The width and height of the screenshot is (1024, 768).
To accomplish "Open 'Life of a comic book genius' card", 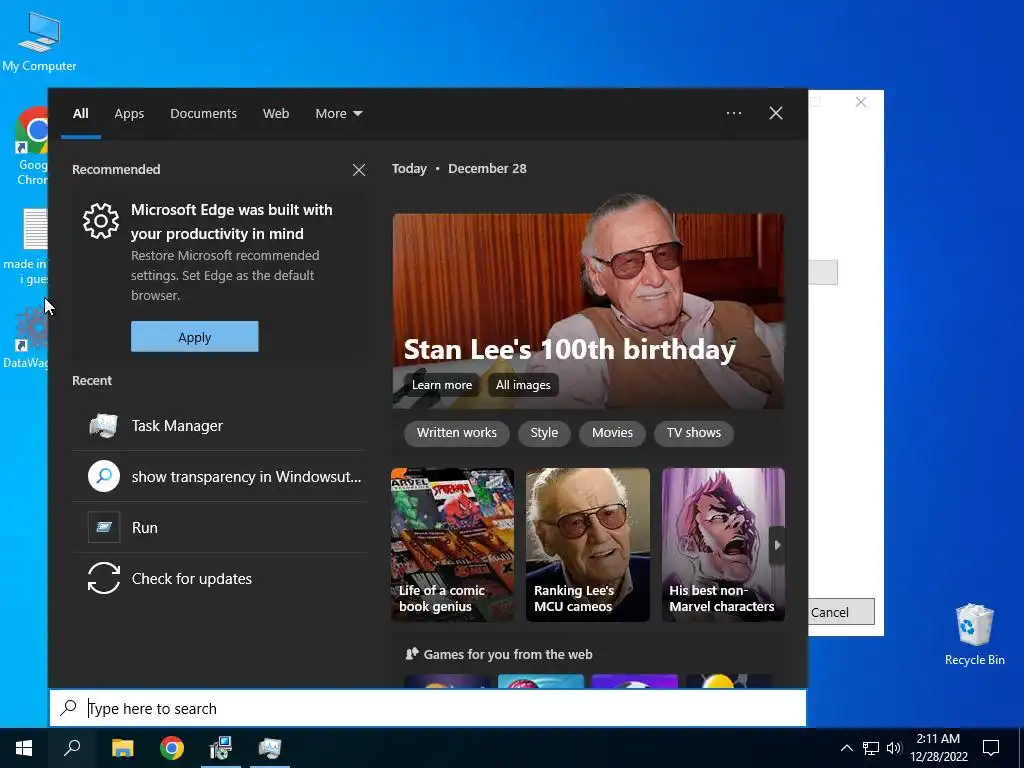I will tap(453, 545).
